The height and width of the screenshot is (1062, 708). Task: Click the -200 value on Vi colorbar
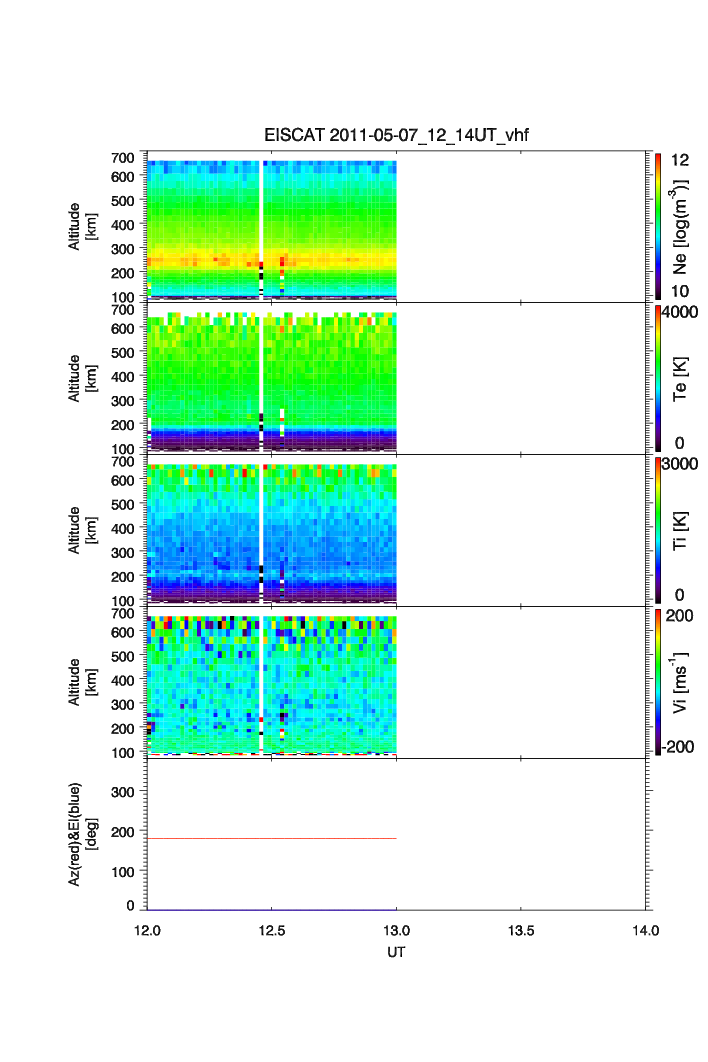pos(678,746)
